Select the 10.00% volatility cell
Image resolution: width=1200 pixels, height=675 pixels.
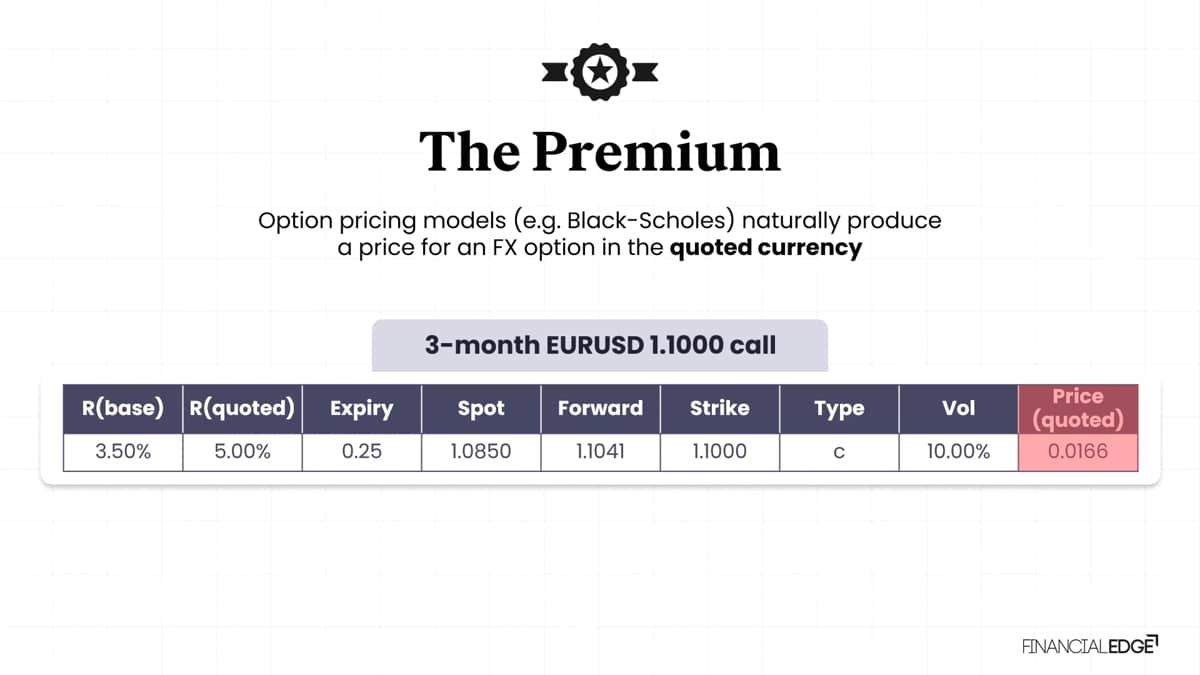[x=958, y=452]
